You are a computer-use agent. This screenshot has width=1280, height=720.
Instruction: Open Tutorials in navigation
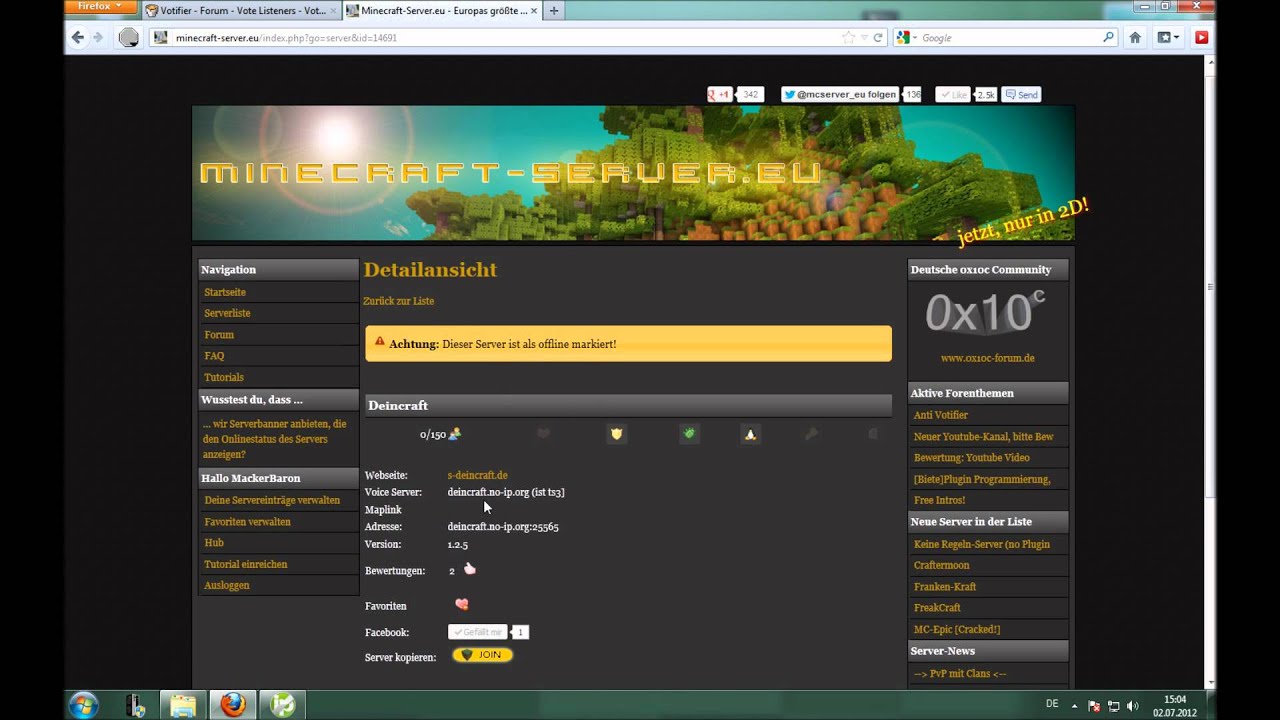click(x=224, y=377)
